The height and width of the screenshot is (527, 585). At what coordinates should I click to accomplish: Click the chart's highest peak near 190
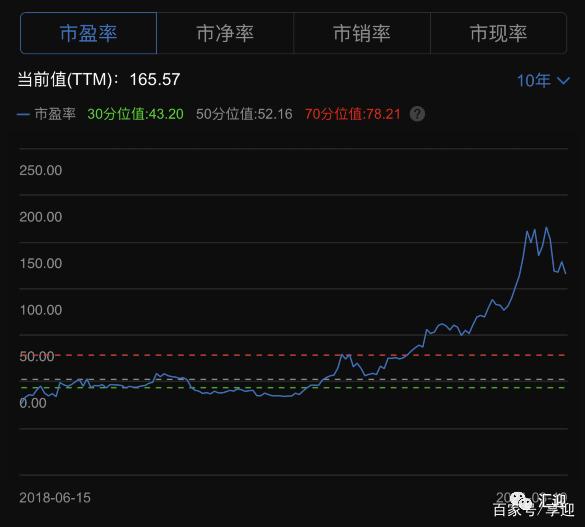547,227
